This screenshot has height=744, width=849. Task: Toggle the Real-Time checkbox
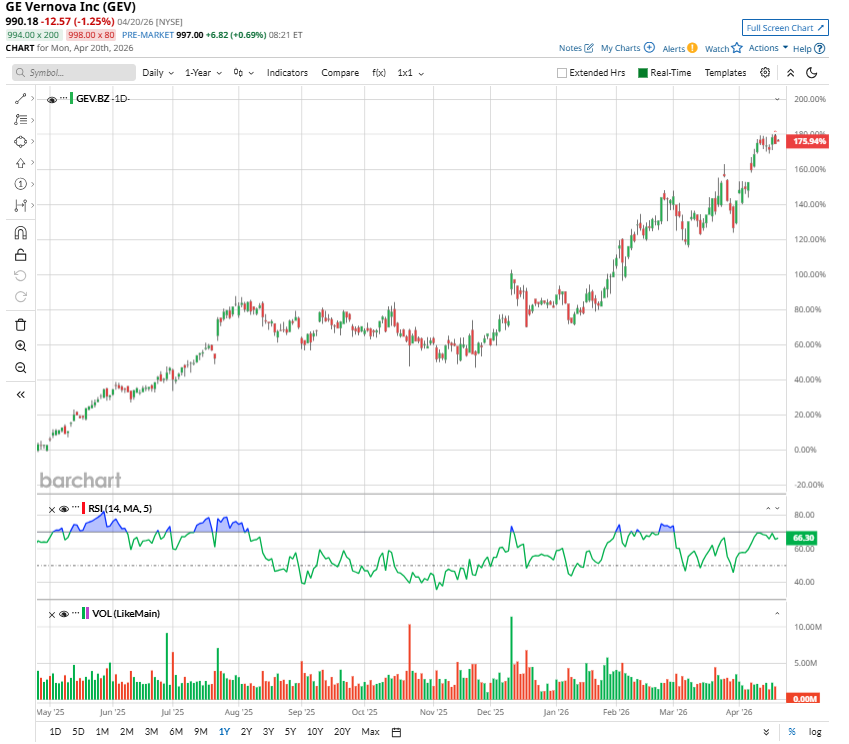(x=643, y=73)
